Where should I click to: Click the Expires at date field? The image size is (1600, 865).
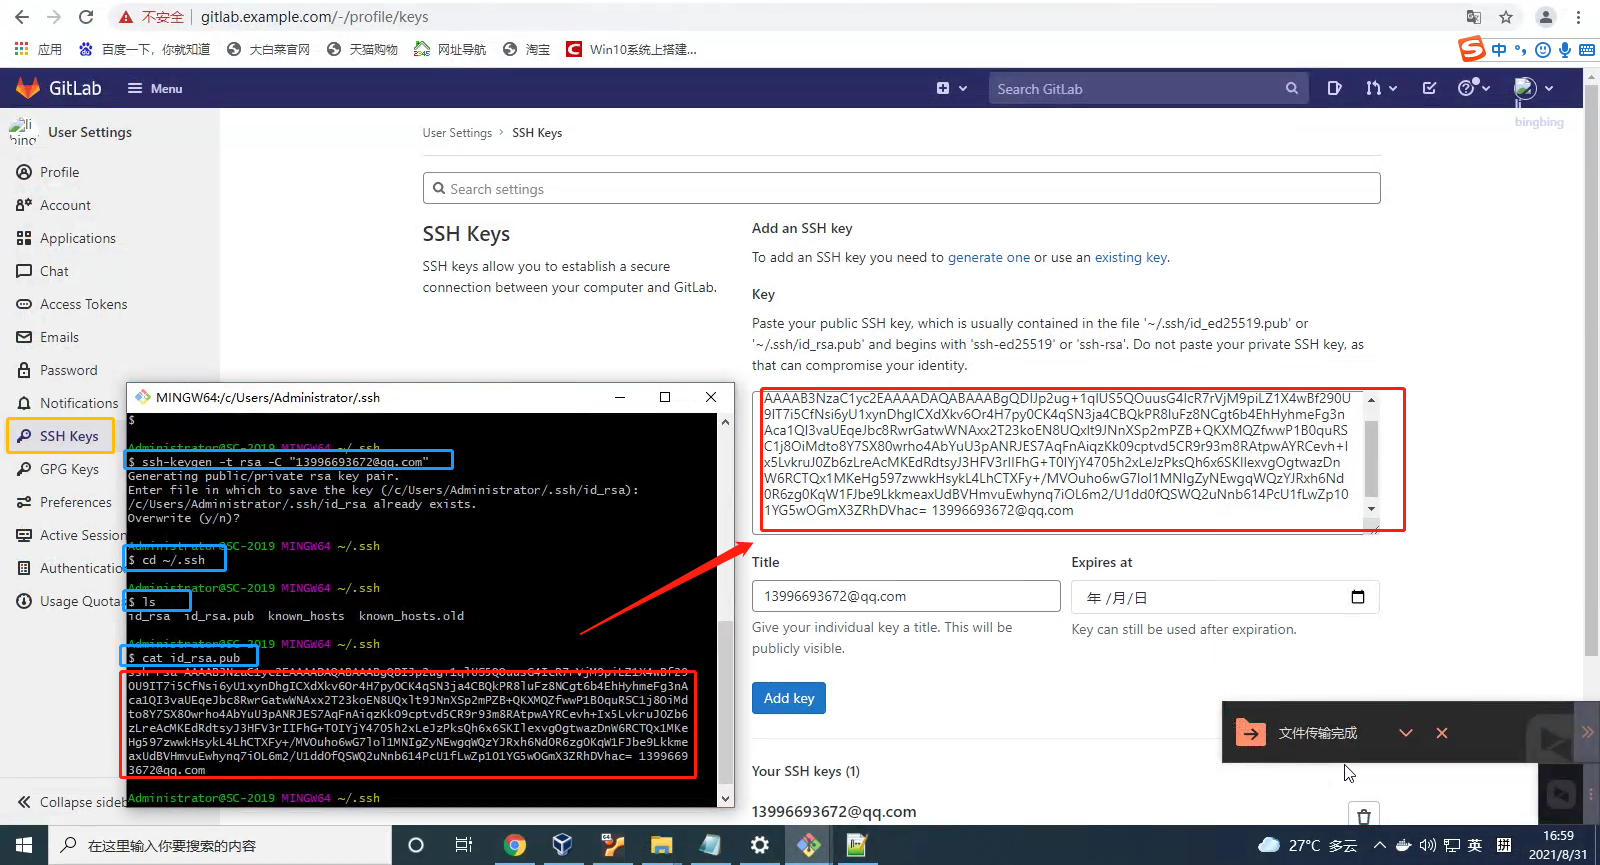coord(1225,597)
